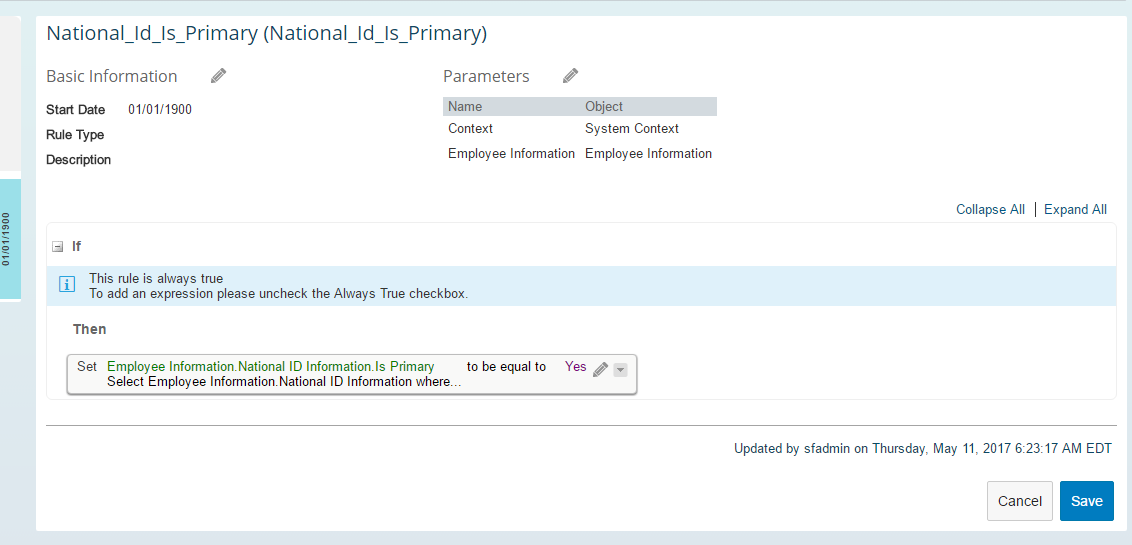Expand All rule sections
This screenshot has height=545, width=1132.
[x=1076, y=209]
